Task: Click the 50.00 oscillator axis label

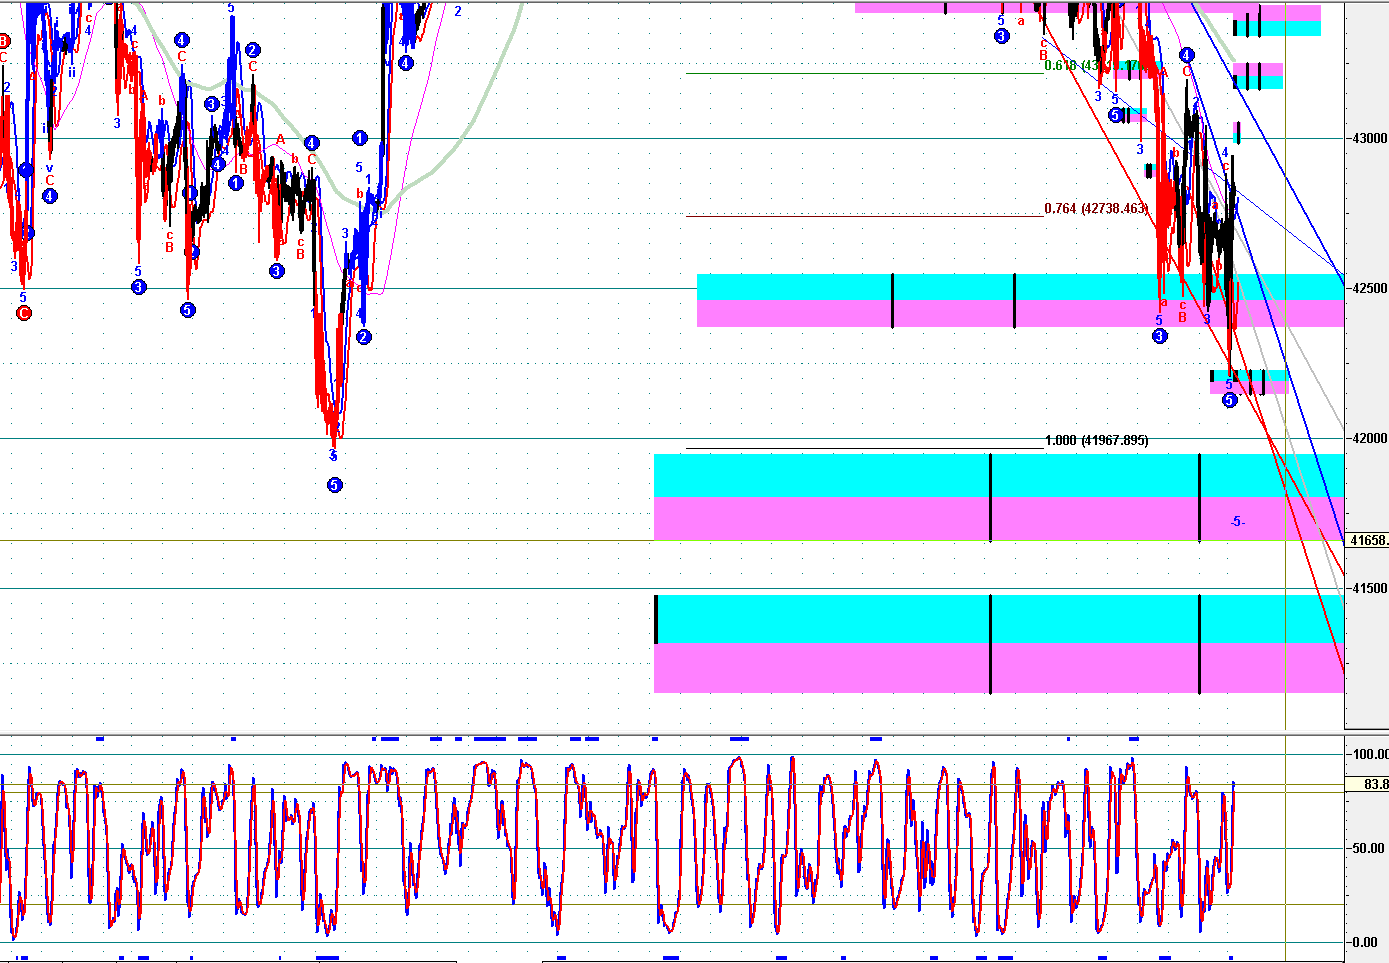Action: [1367, 848]
